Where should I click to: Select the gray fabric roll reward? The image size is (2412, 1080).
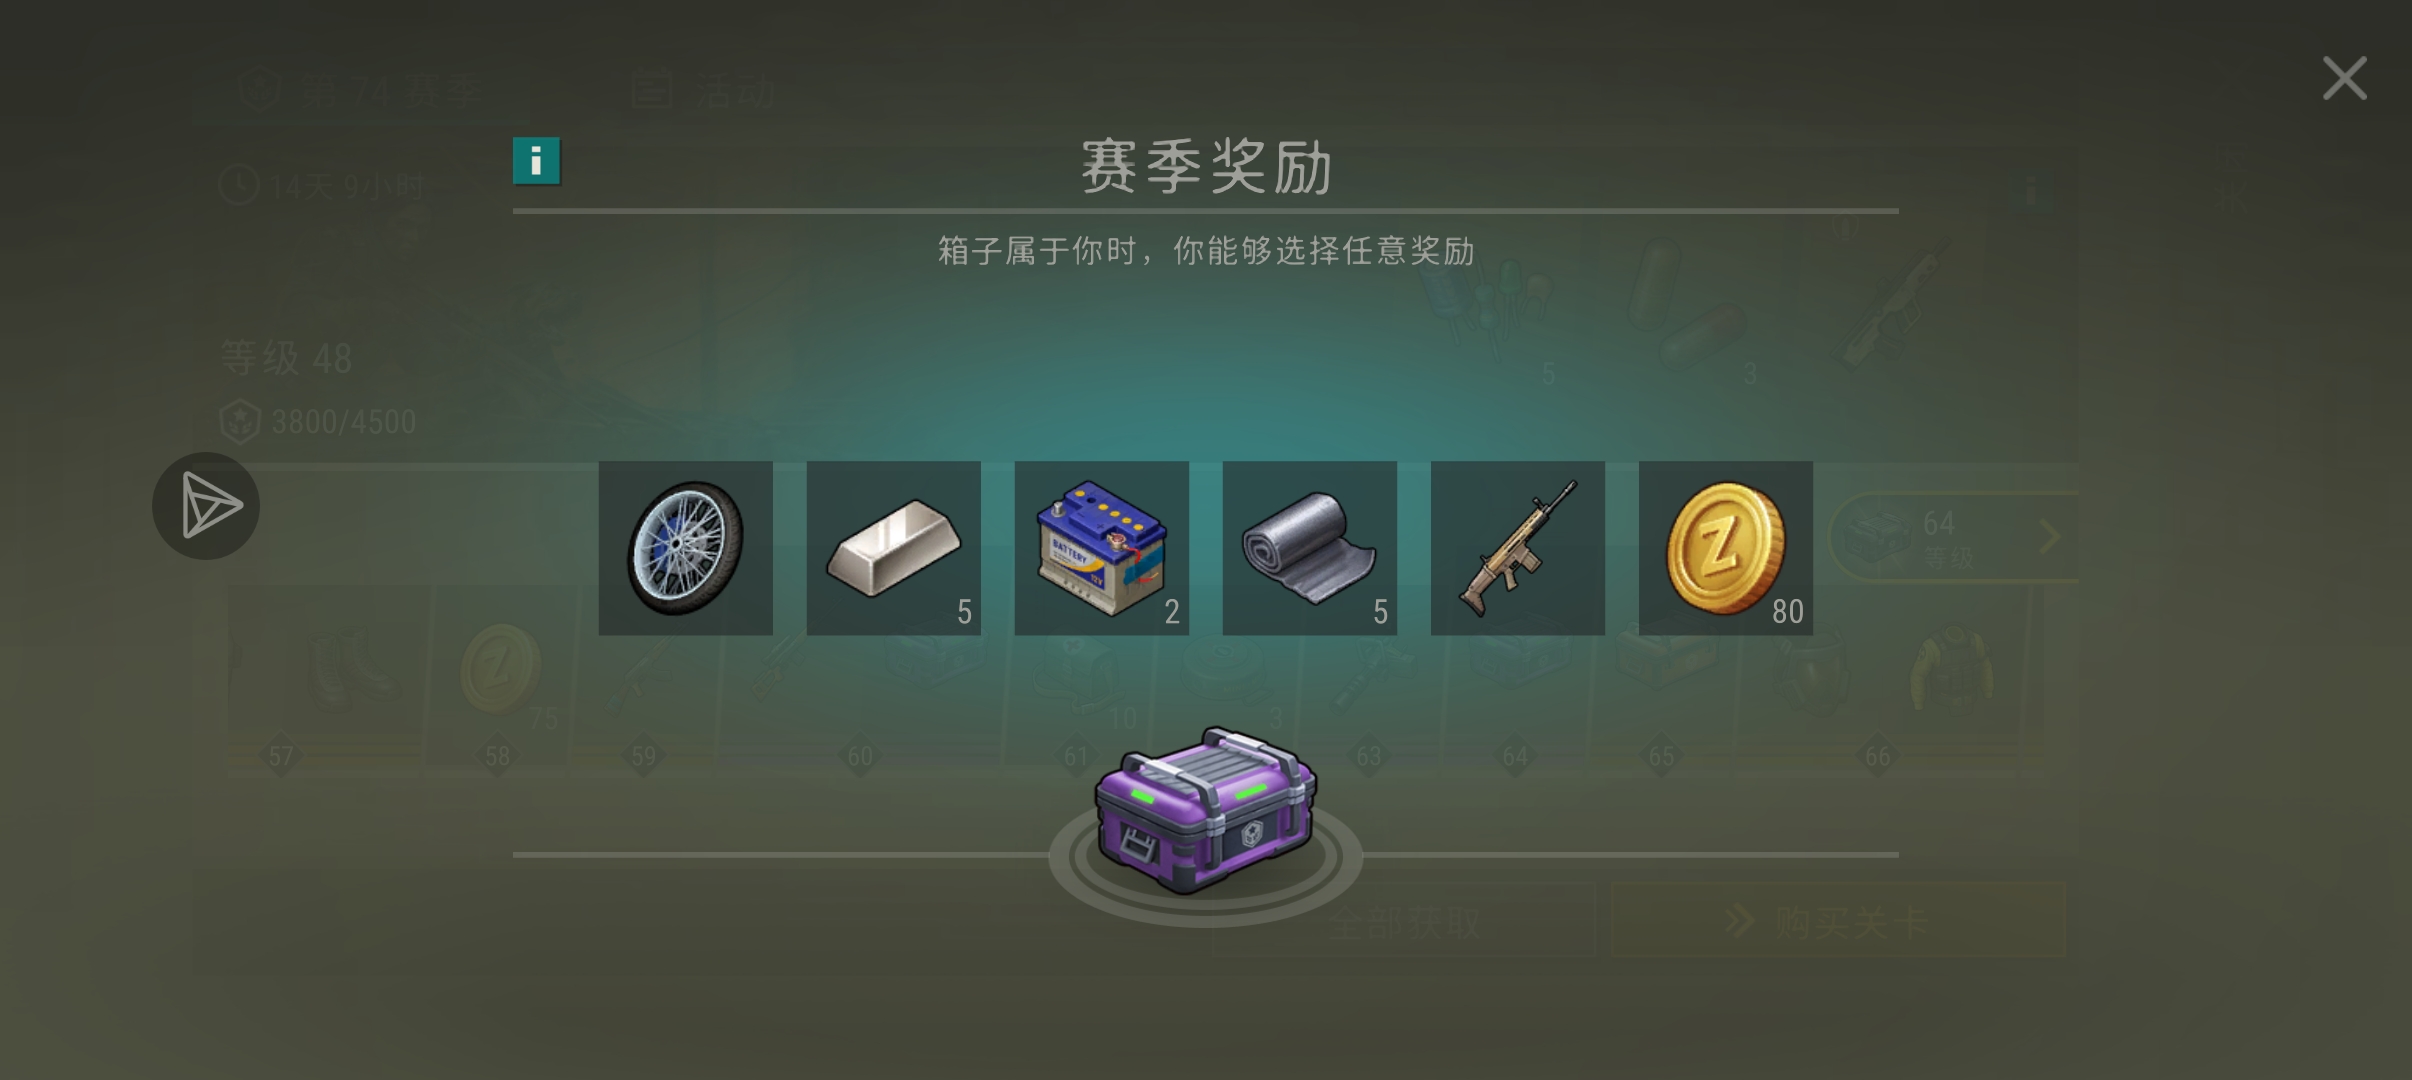click(1309, 548)
